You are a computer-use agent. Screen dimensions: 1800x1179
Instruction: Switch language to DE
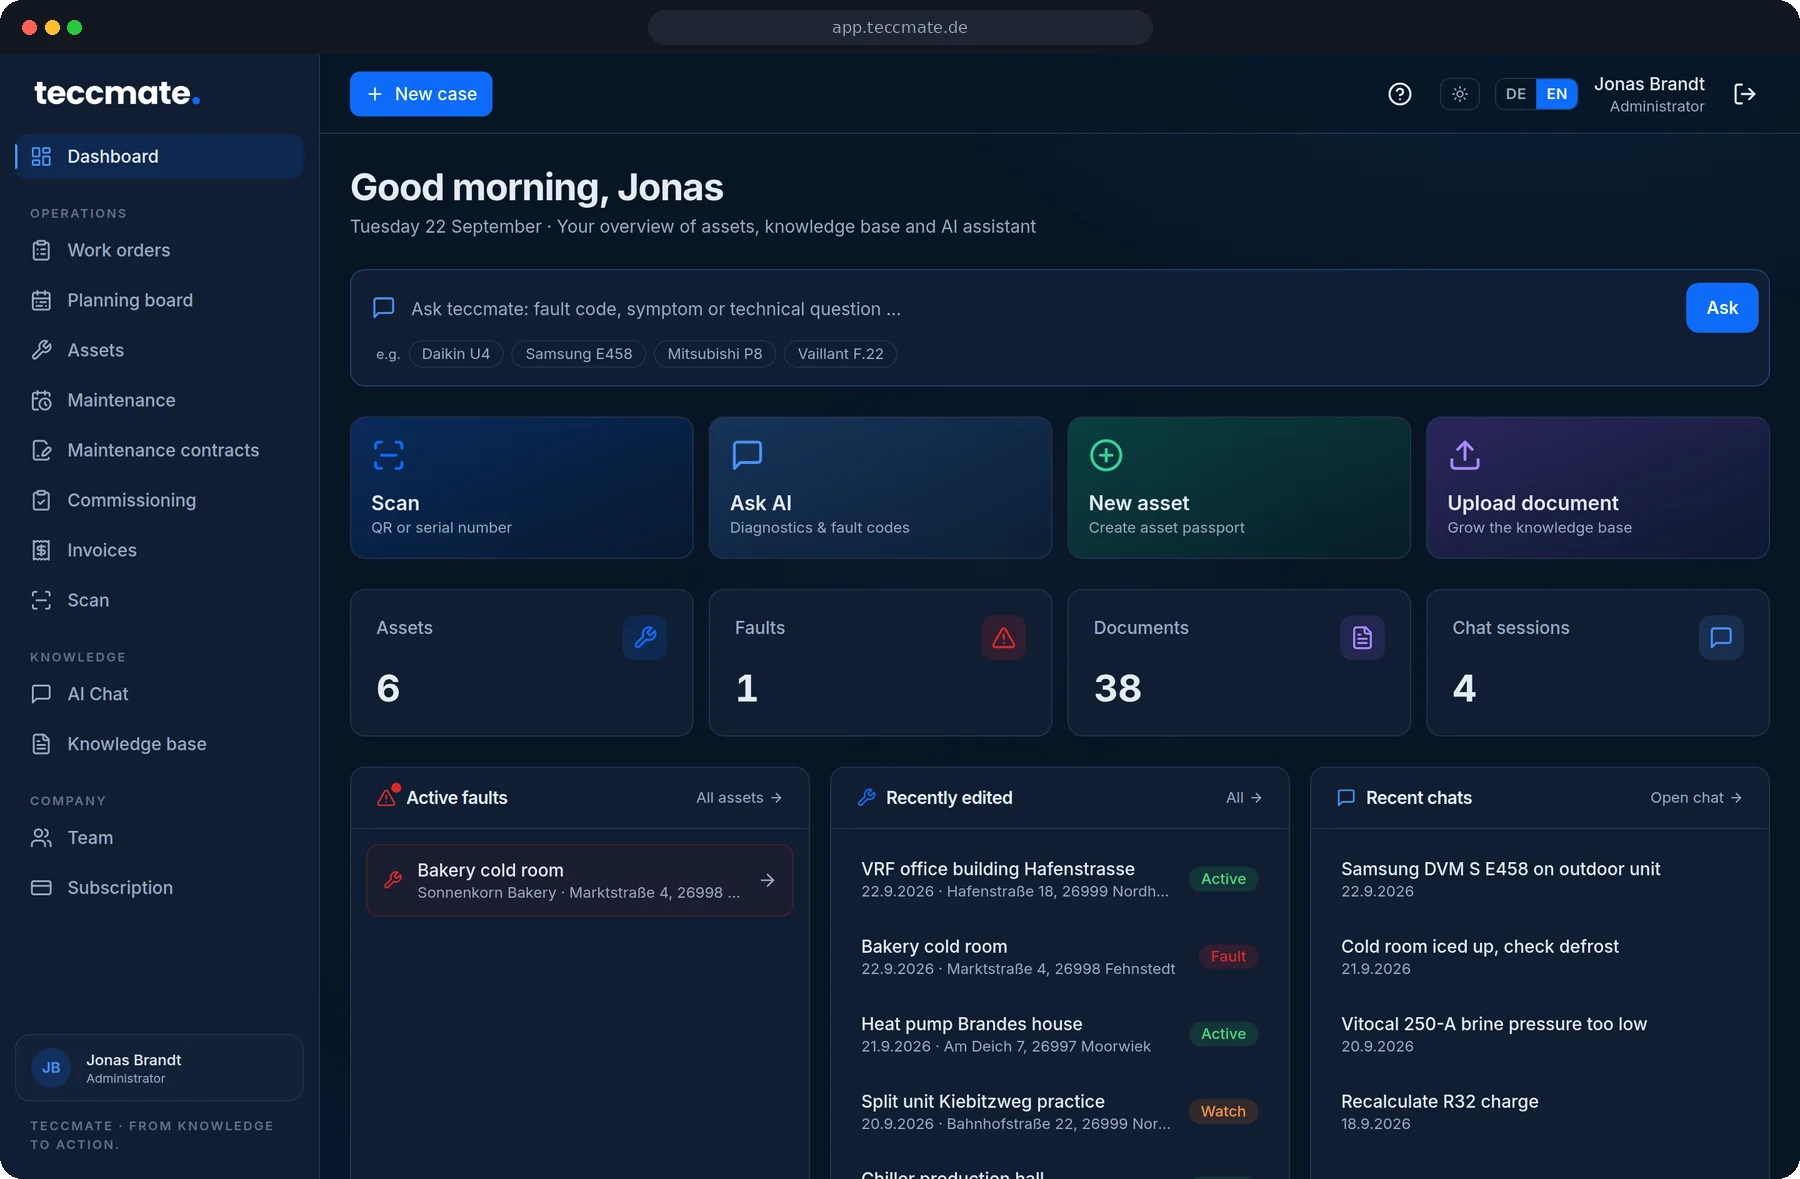1516,94
